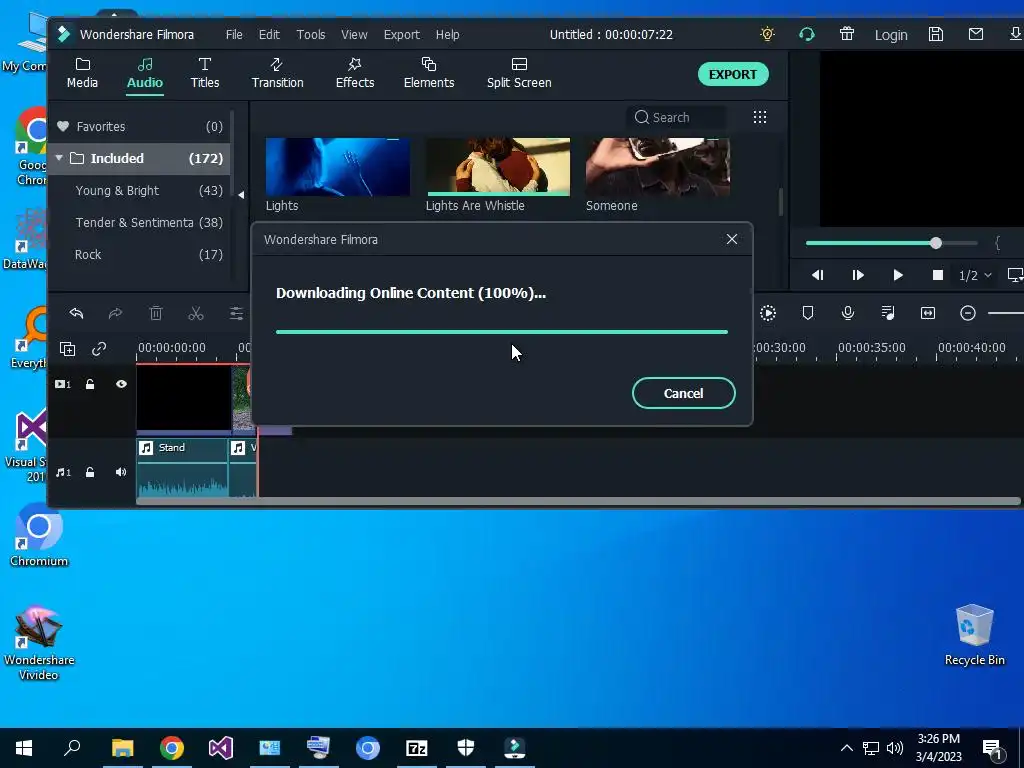
Task: Click the green EXPORT button
Action: tap(733, 74)
